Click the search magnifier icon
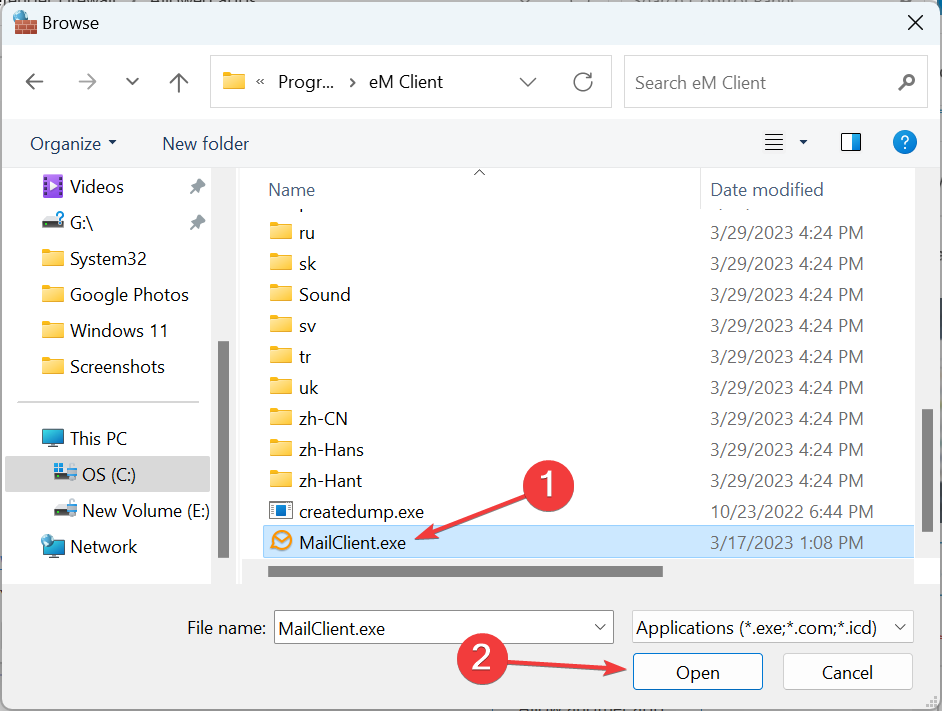942x711 pixels. [907, 82]
